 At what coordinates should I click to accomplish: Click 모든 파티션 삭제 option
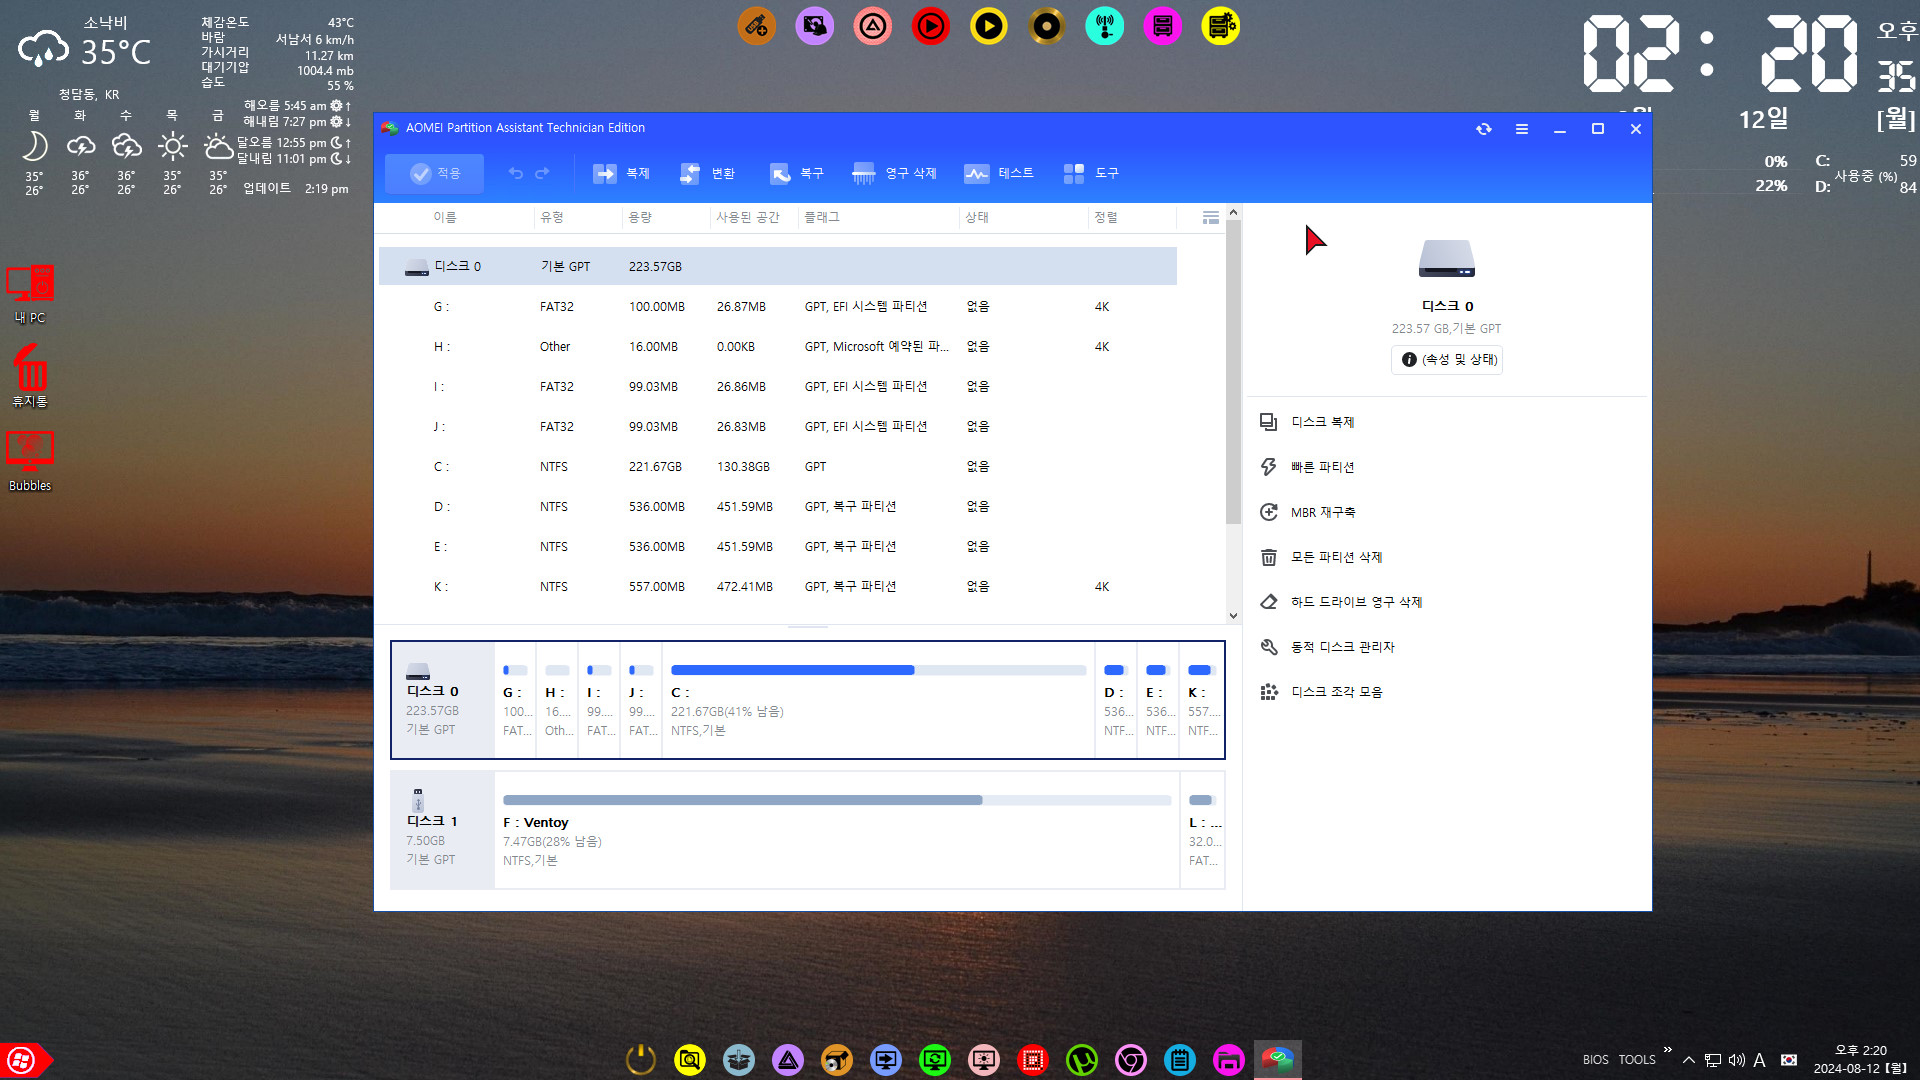(1321, 557)
